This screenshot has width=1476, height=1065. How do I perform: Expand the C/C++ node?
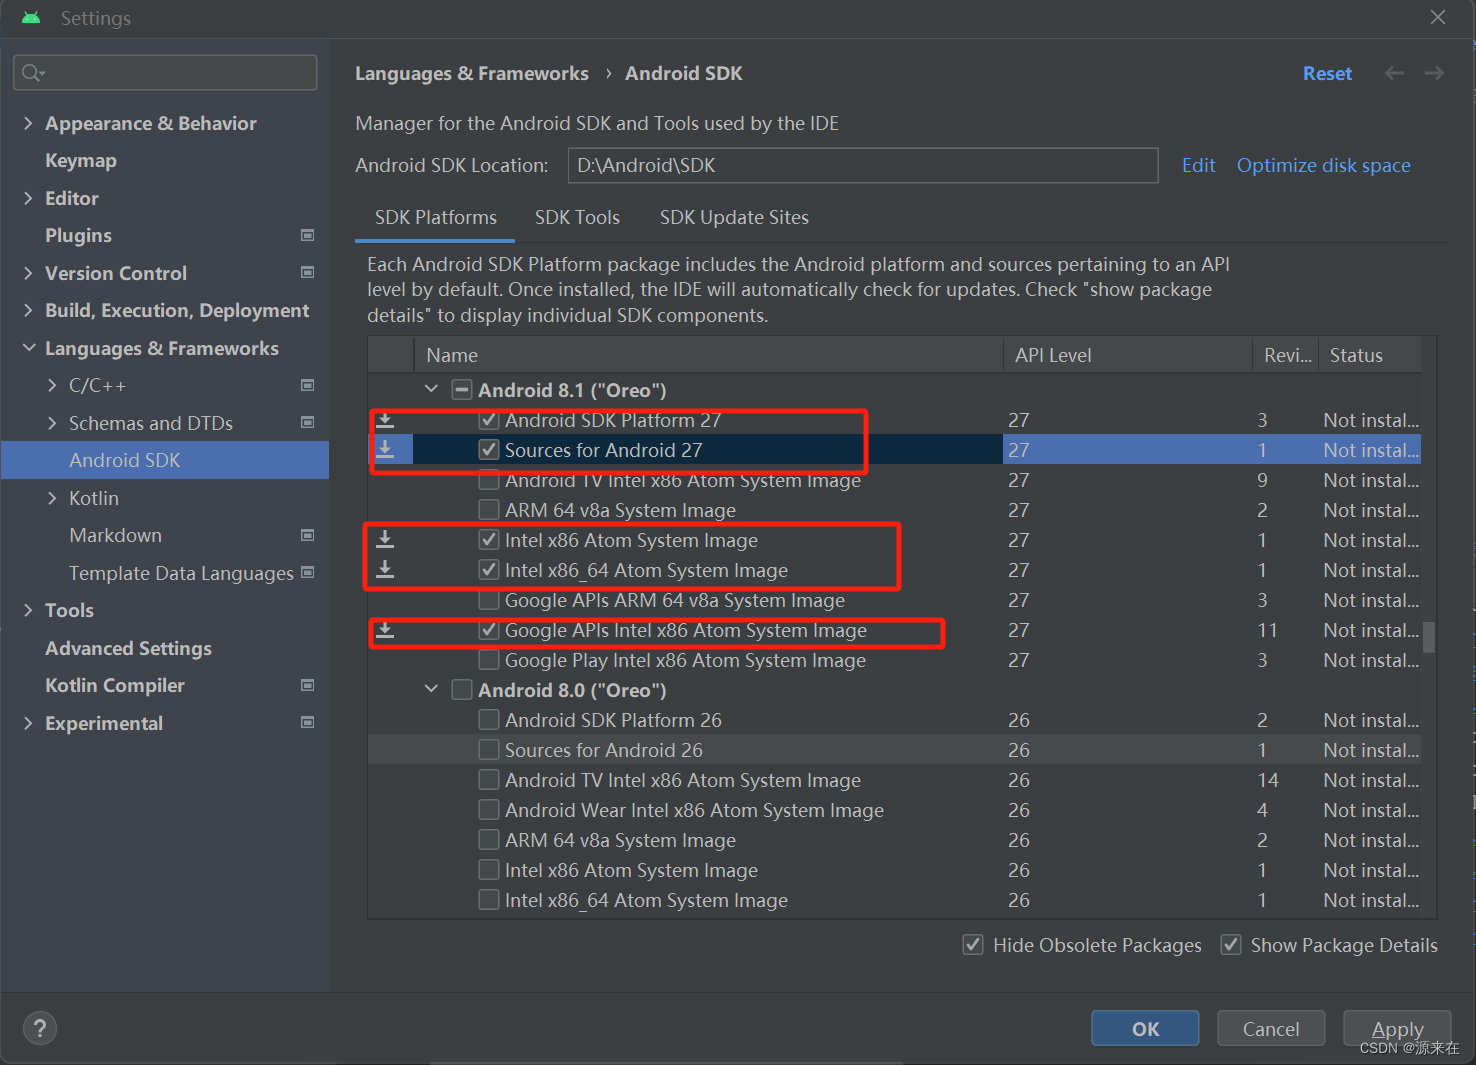pos(52,385)
